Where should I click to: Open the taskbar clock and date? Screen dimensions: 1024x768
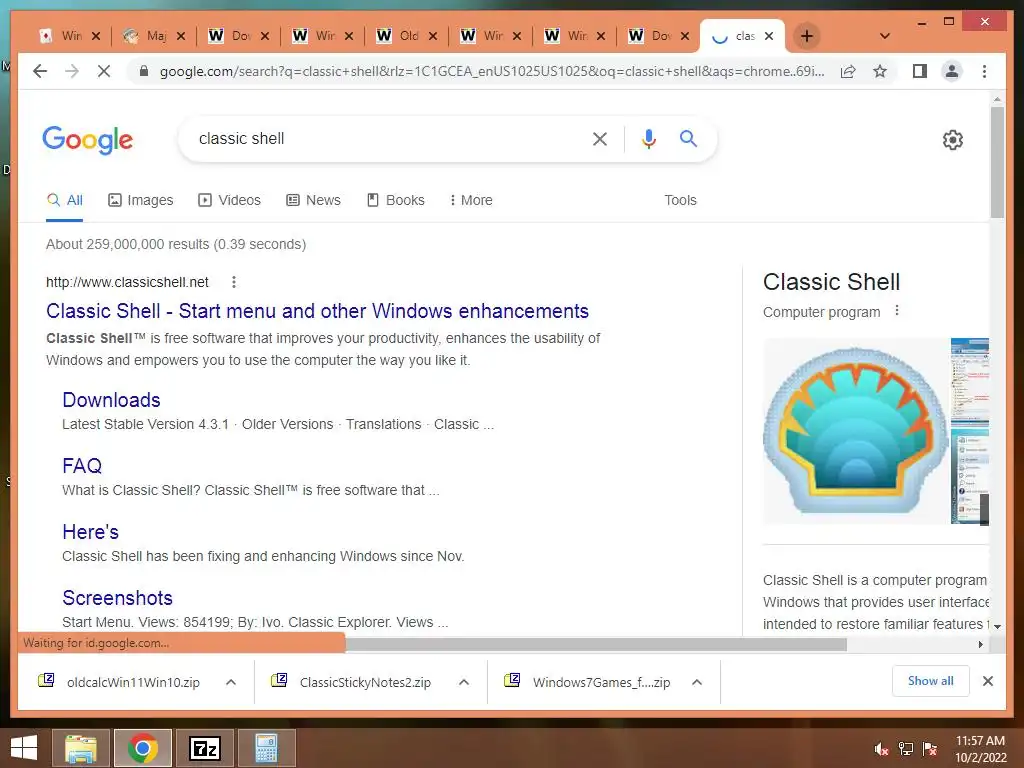pyautogui.click(x=981, y=749)
